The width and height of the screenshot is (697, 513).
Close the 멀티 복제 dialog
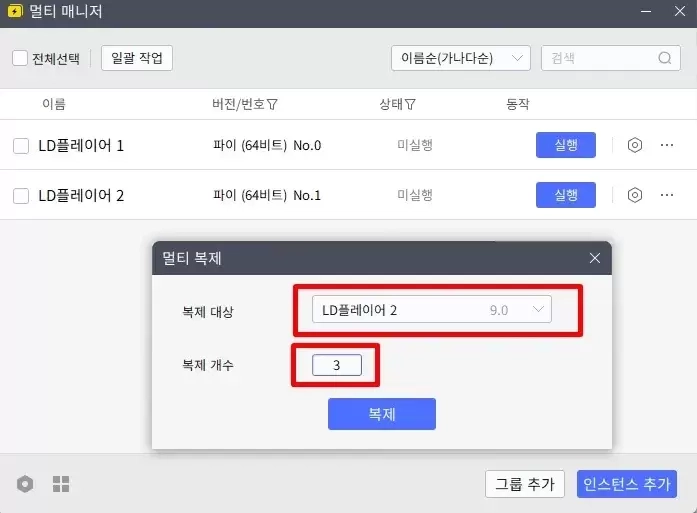(594, 258)
